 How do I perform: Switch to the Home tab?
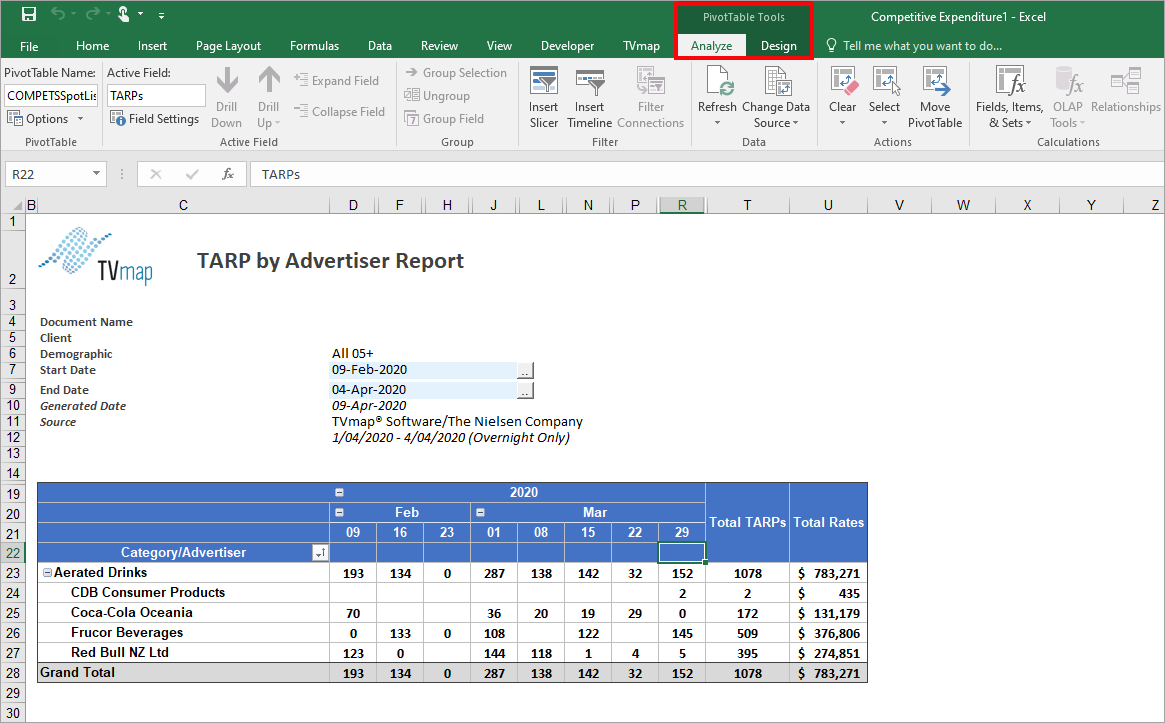pyautogui.click(x=92, y=46)
